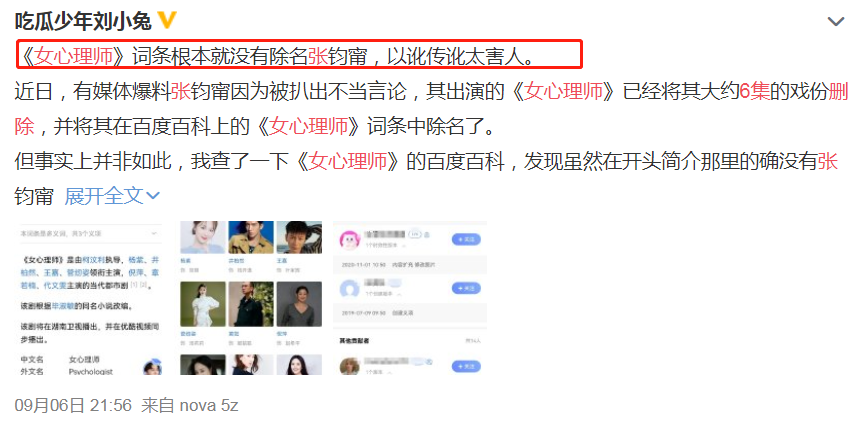
Task: Click first 《女心理师》 red topic link
Action: 73,56
